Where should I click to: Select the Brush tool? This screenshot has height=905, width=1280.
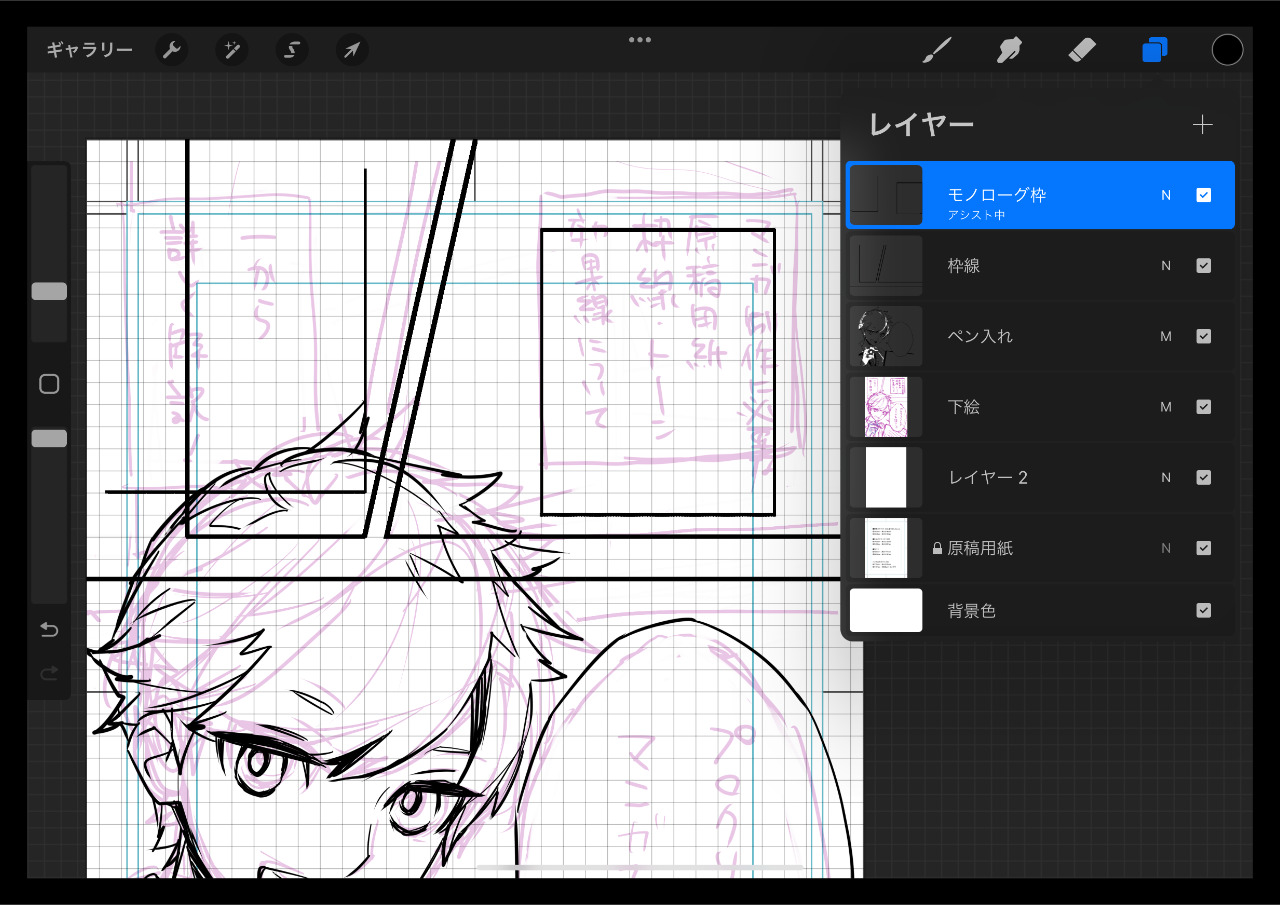point(936,50)
